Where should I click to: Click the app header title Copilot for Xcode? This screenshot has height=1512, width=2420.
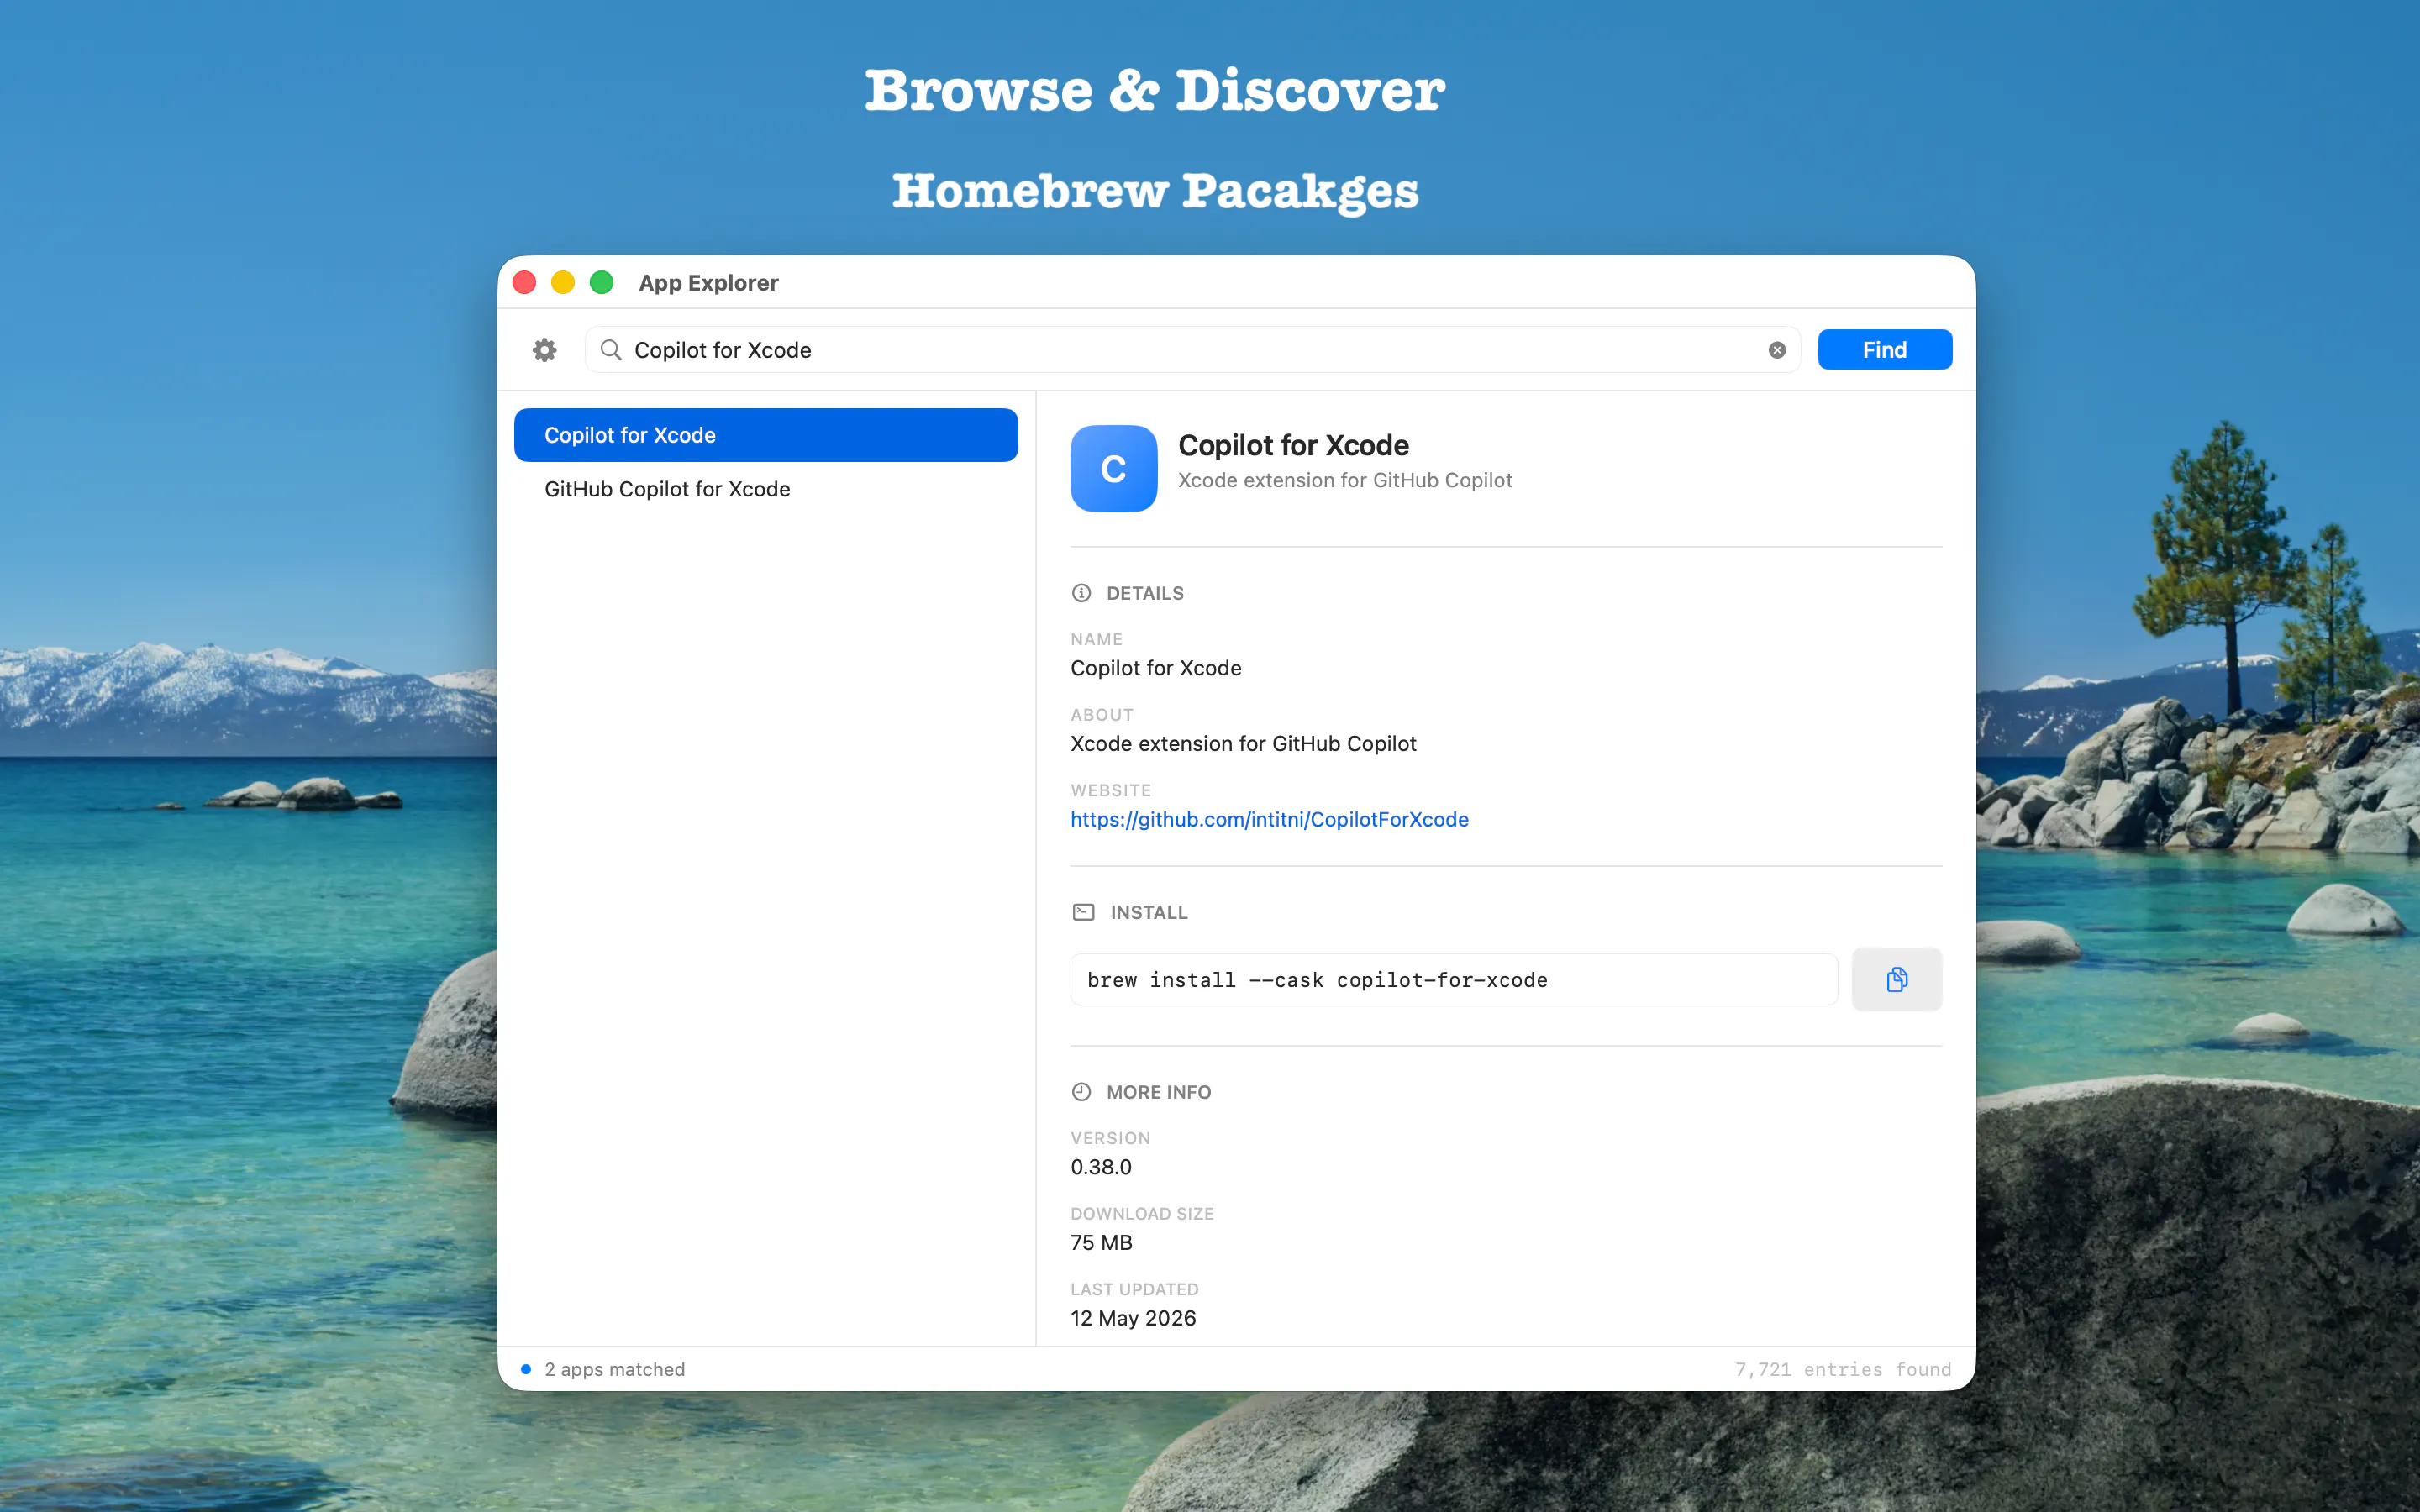[1293, 445]
